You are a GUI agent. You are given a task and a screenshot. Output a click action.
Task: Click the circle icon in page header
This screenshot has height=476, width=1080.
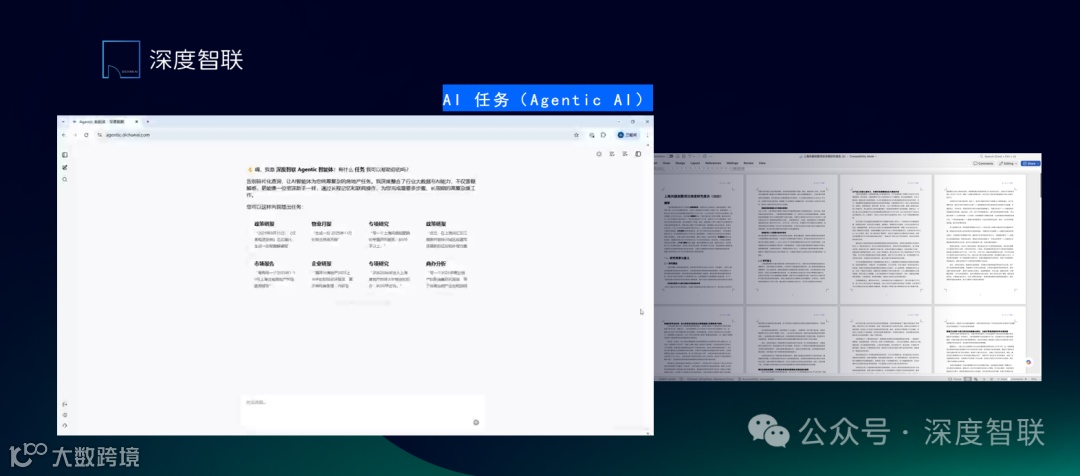(x=599, y=154)
